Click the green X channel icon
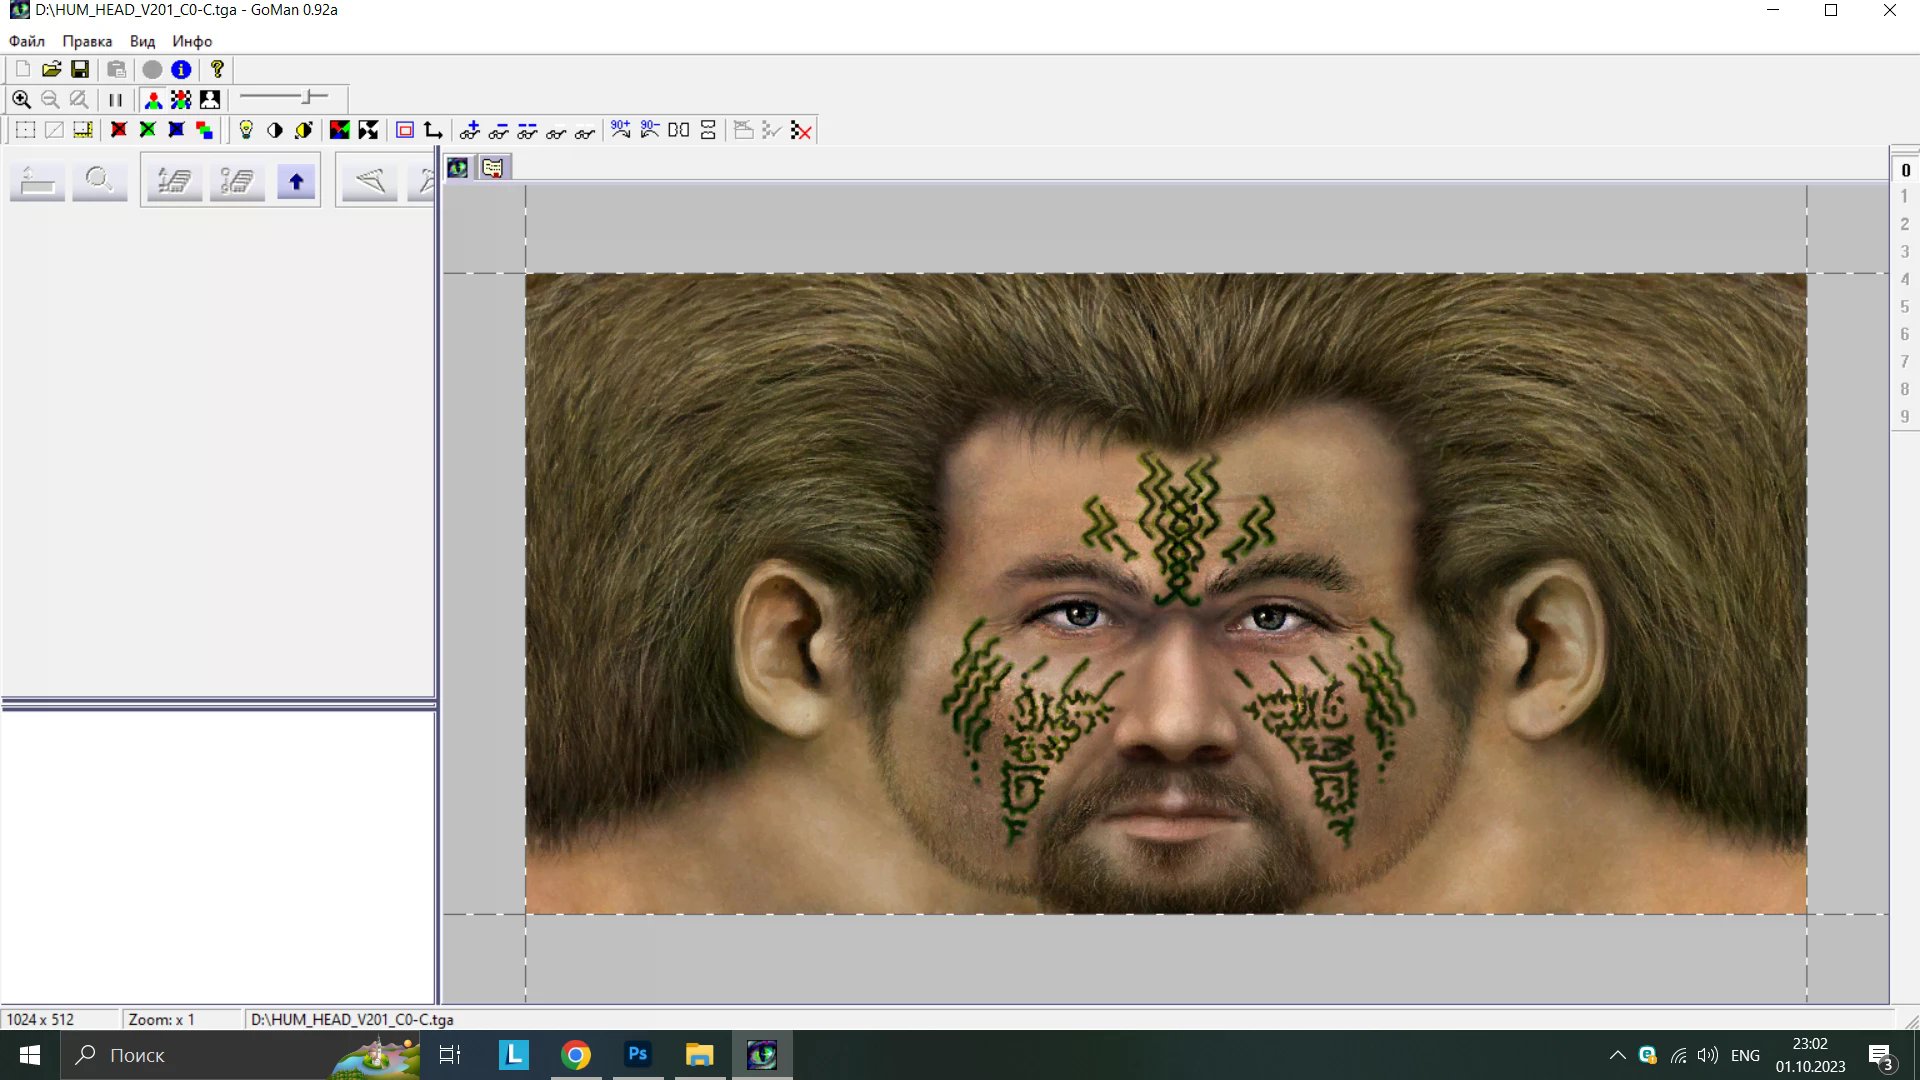 point(148,130)
